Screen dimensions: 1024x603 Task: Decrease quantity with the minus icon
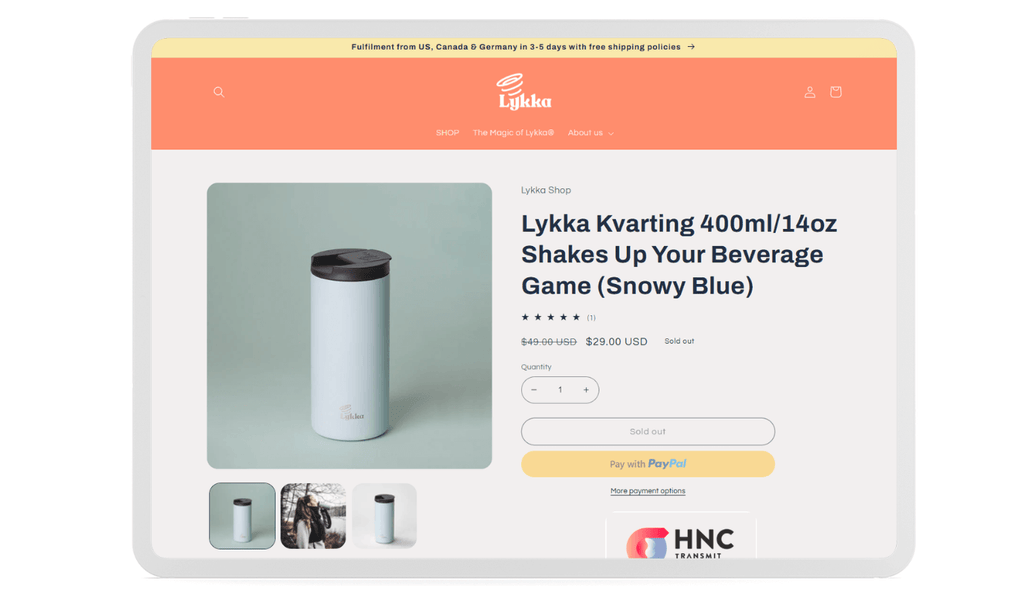point(534,390)
